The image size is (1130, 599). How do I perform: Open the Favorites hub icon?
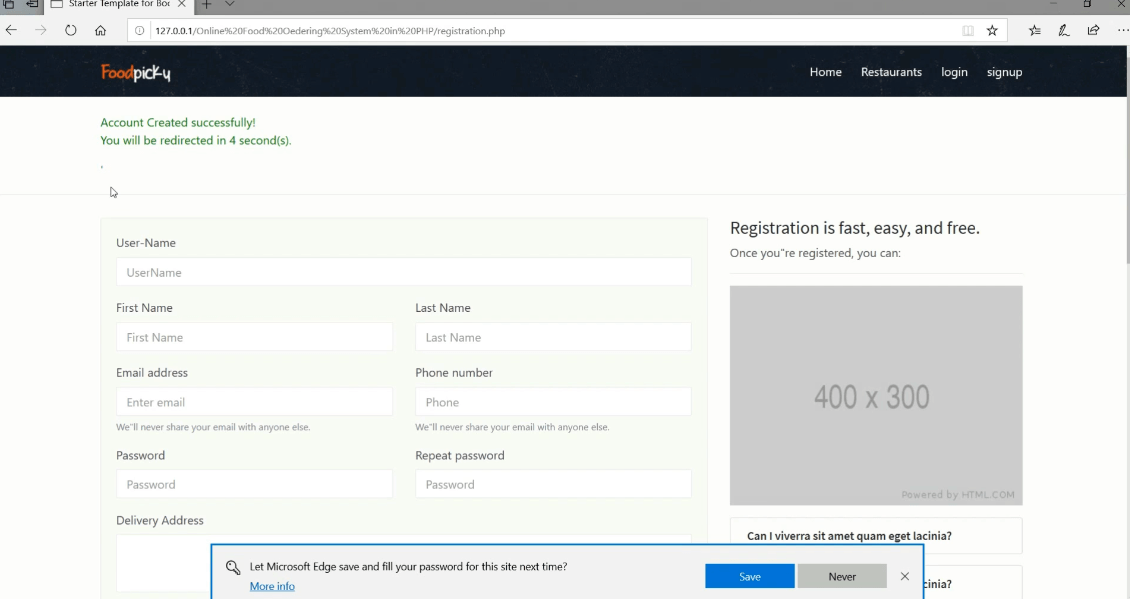coord(1035,30)
